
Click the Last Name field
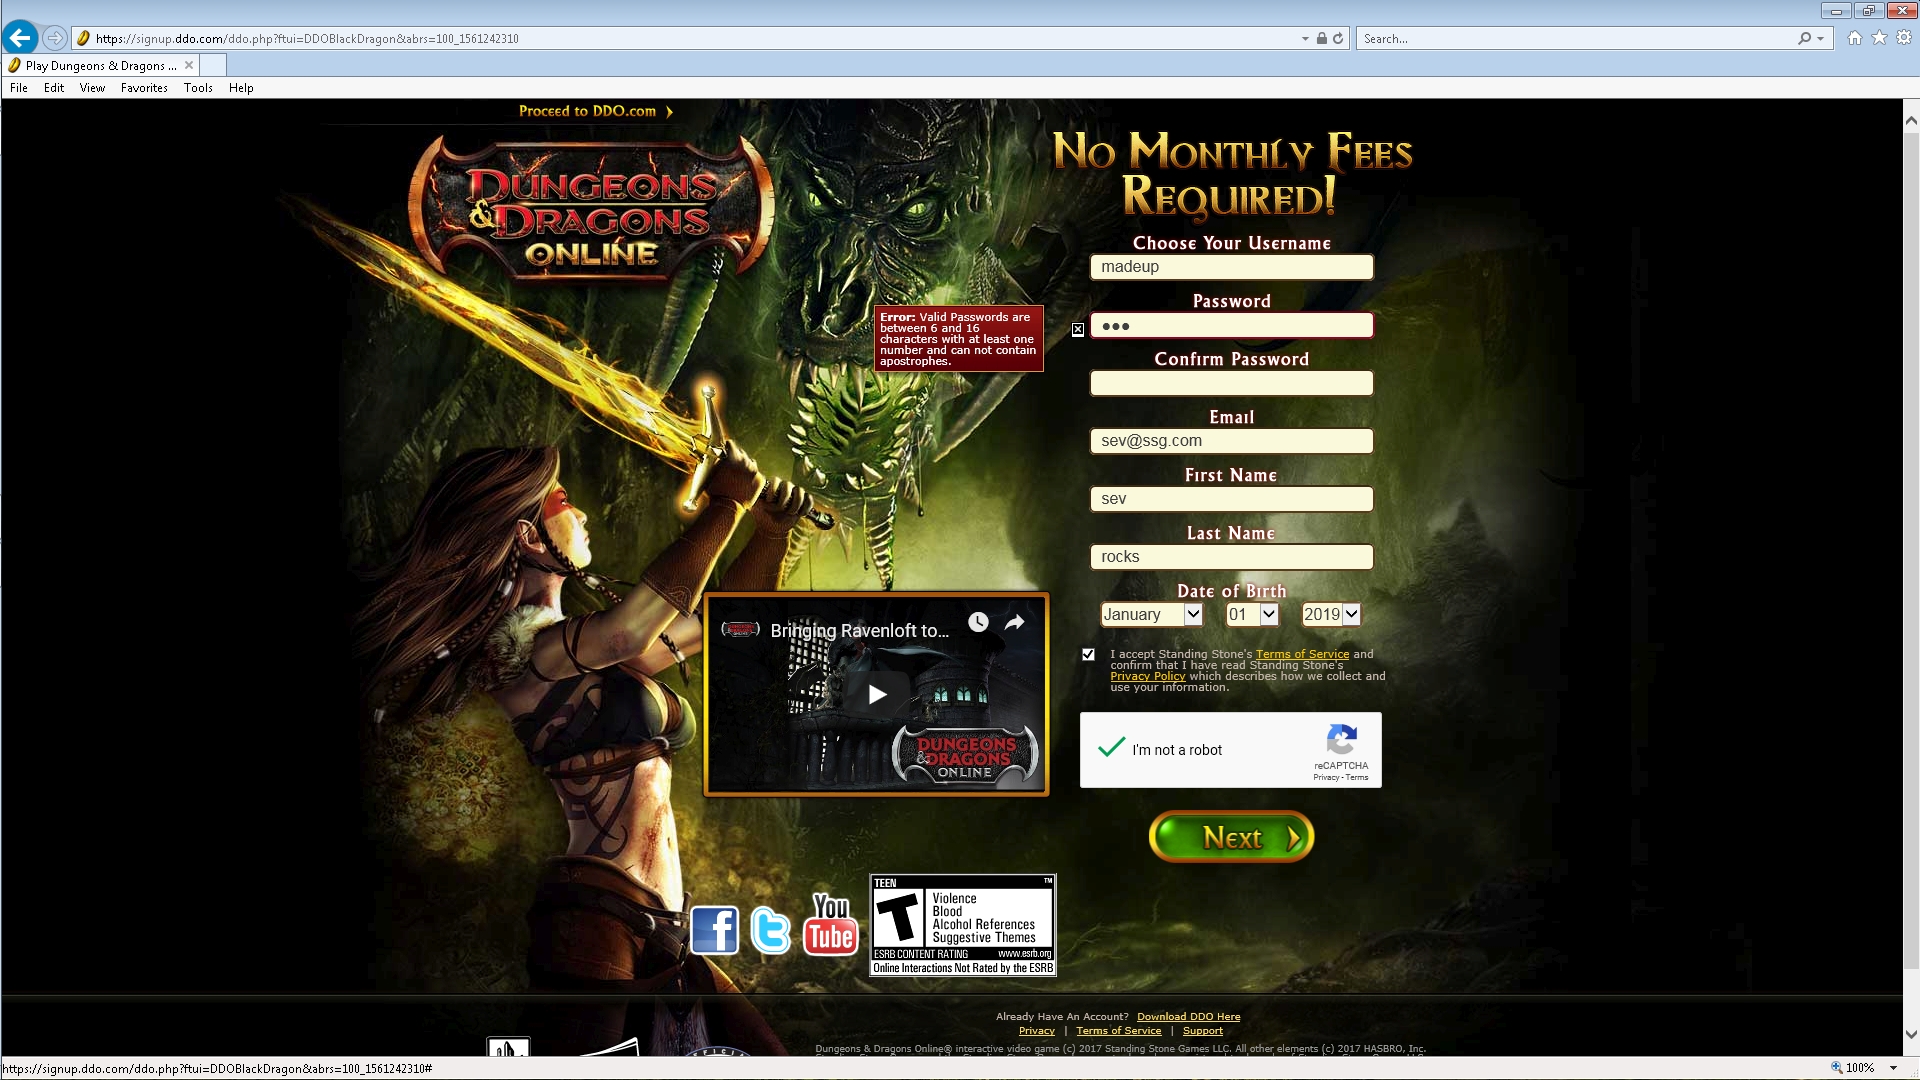[1231, 557]
